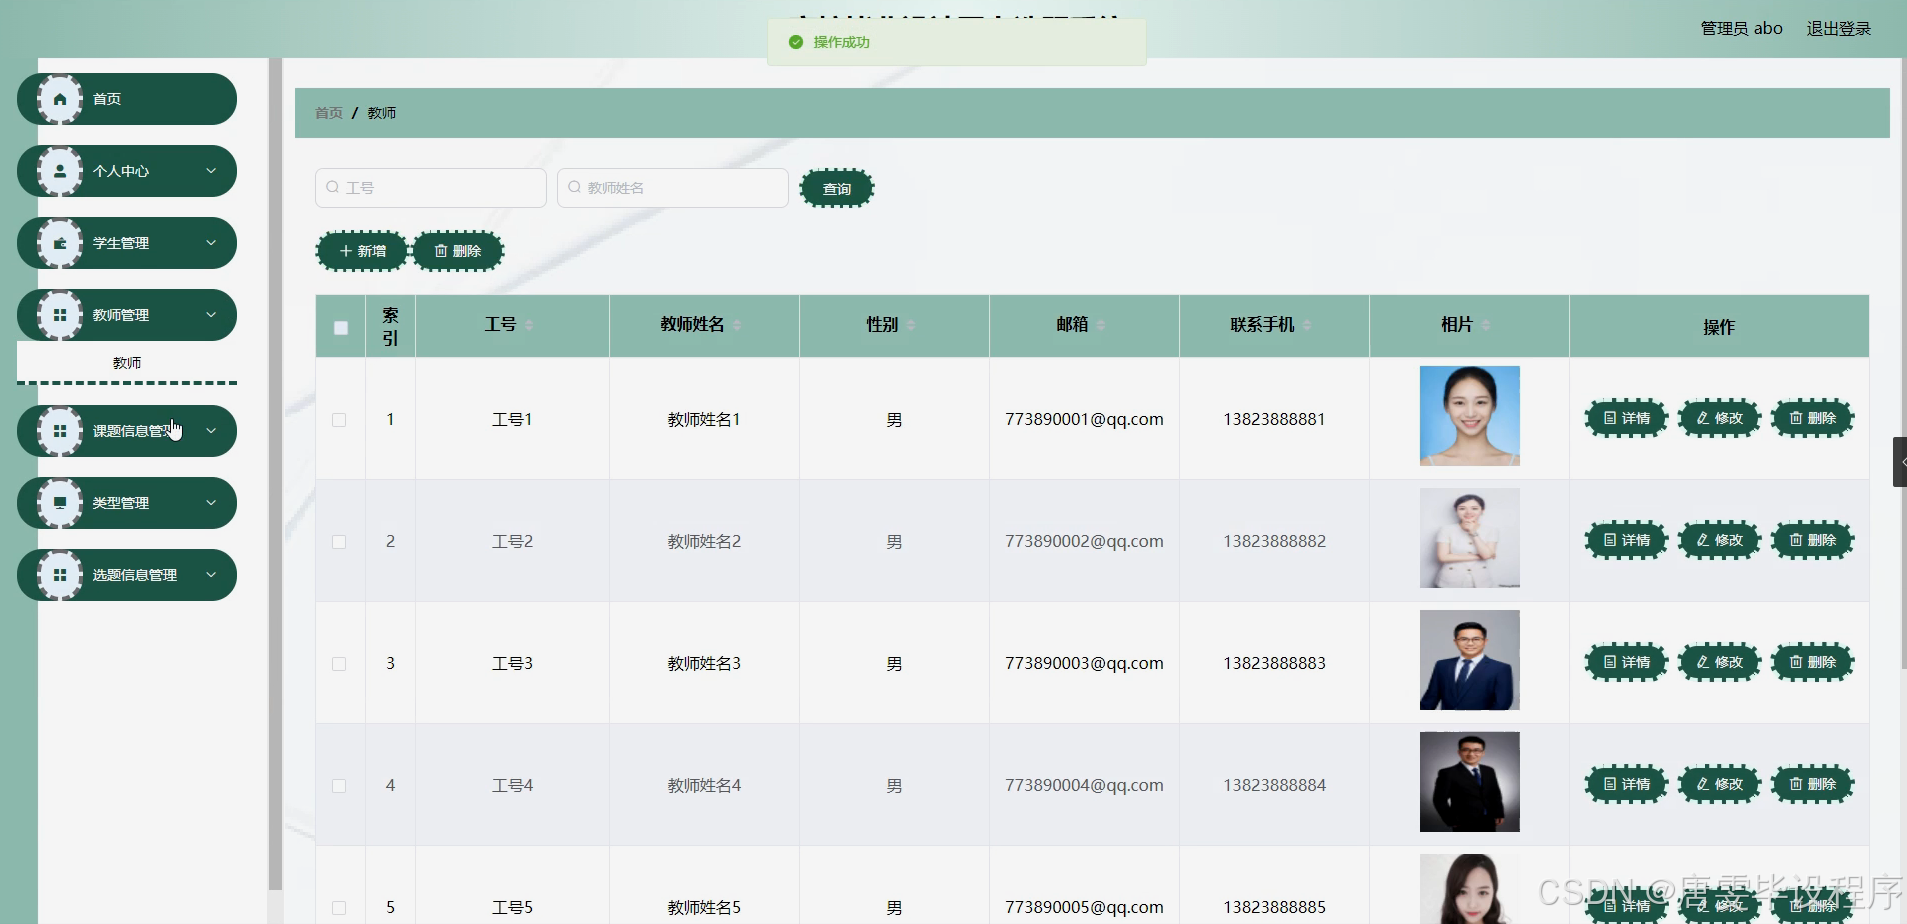The width and height of the screenshot is (1907, 924).
Task: Click the 新增 add button
Action: [362, 251]
